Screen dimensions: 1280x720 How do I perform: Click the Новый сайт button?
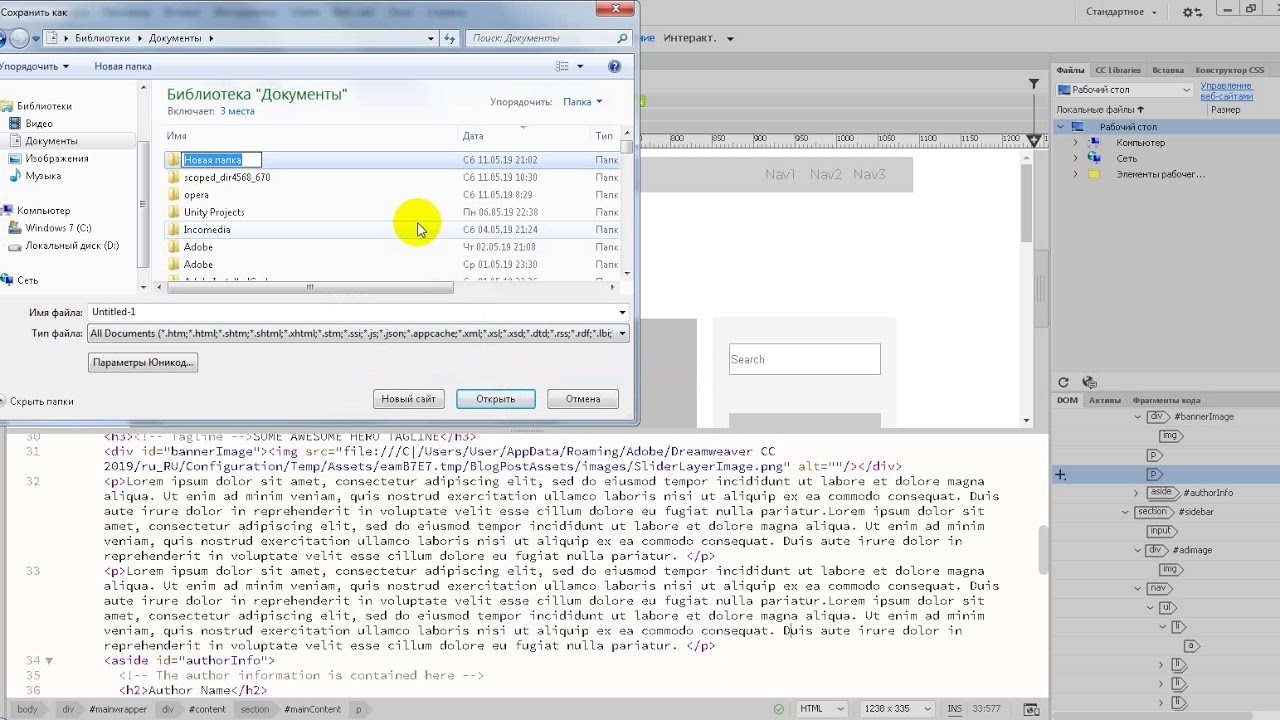408,399
